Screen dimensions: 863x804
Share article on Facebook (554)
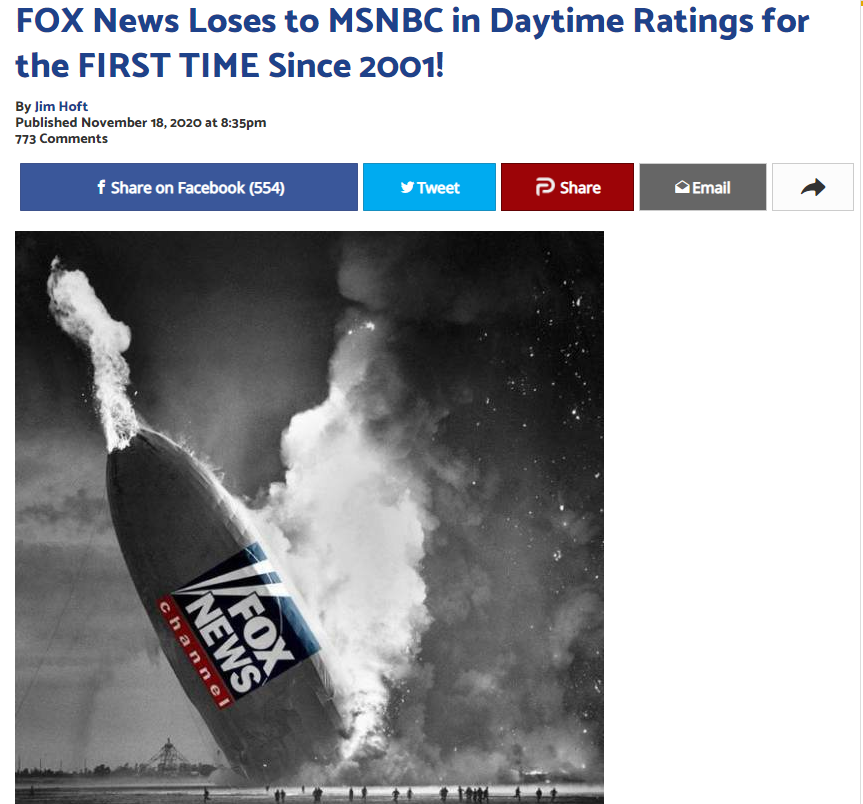tap(189, 187)
